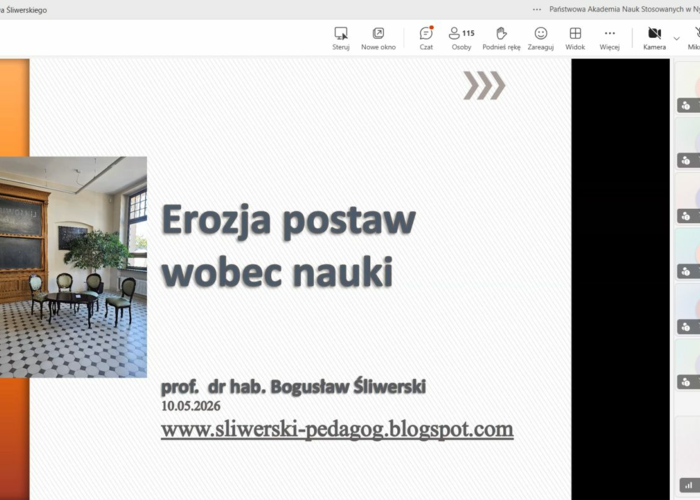
Task: Raise hand with Podnieś rękę
Action: point(501,38)
